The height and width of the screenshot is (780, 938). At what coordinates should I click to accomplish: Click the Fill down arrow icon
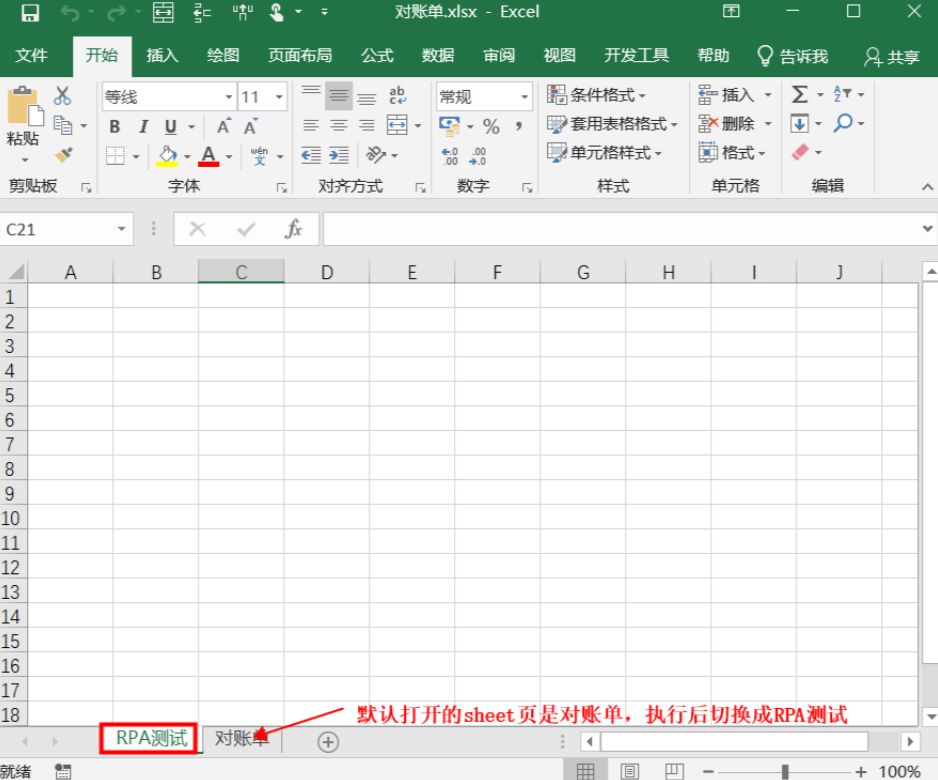coord(800,123)
